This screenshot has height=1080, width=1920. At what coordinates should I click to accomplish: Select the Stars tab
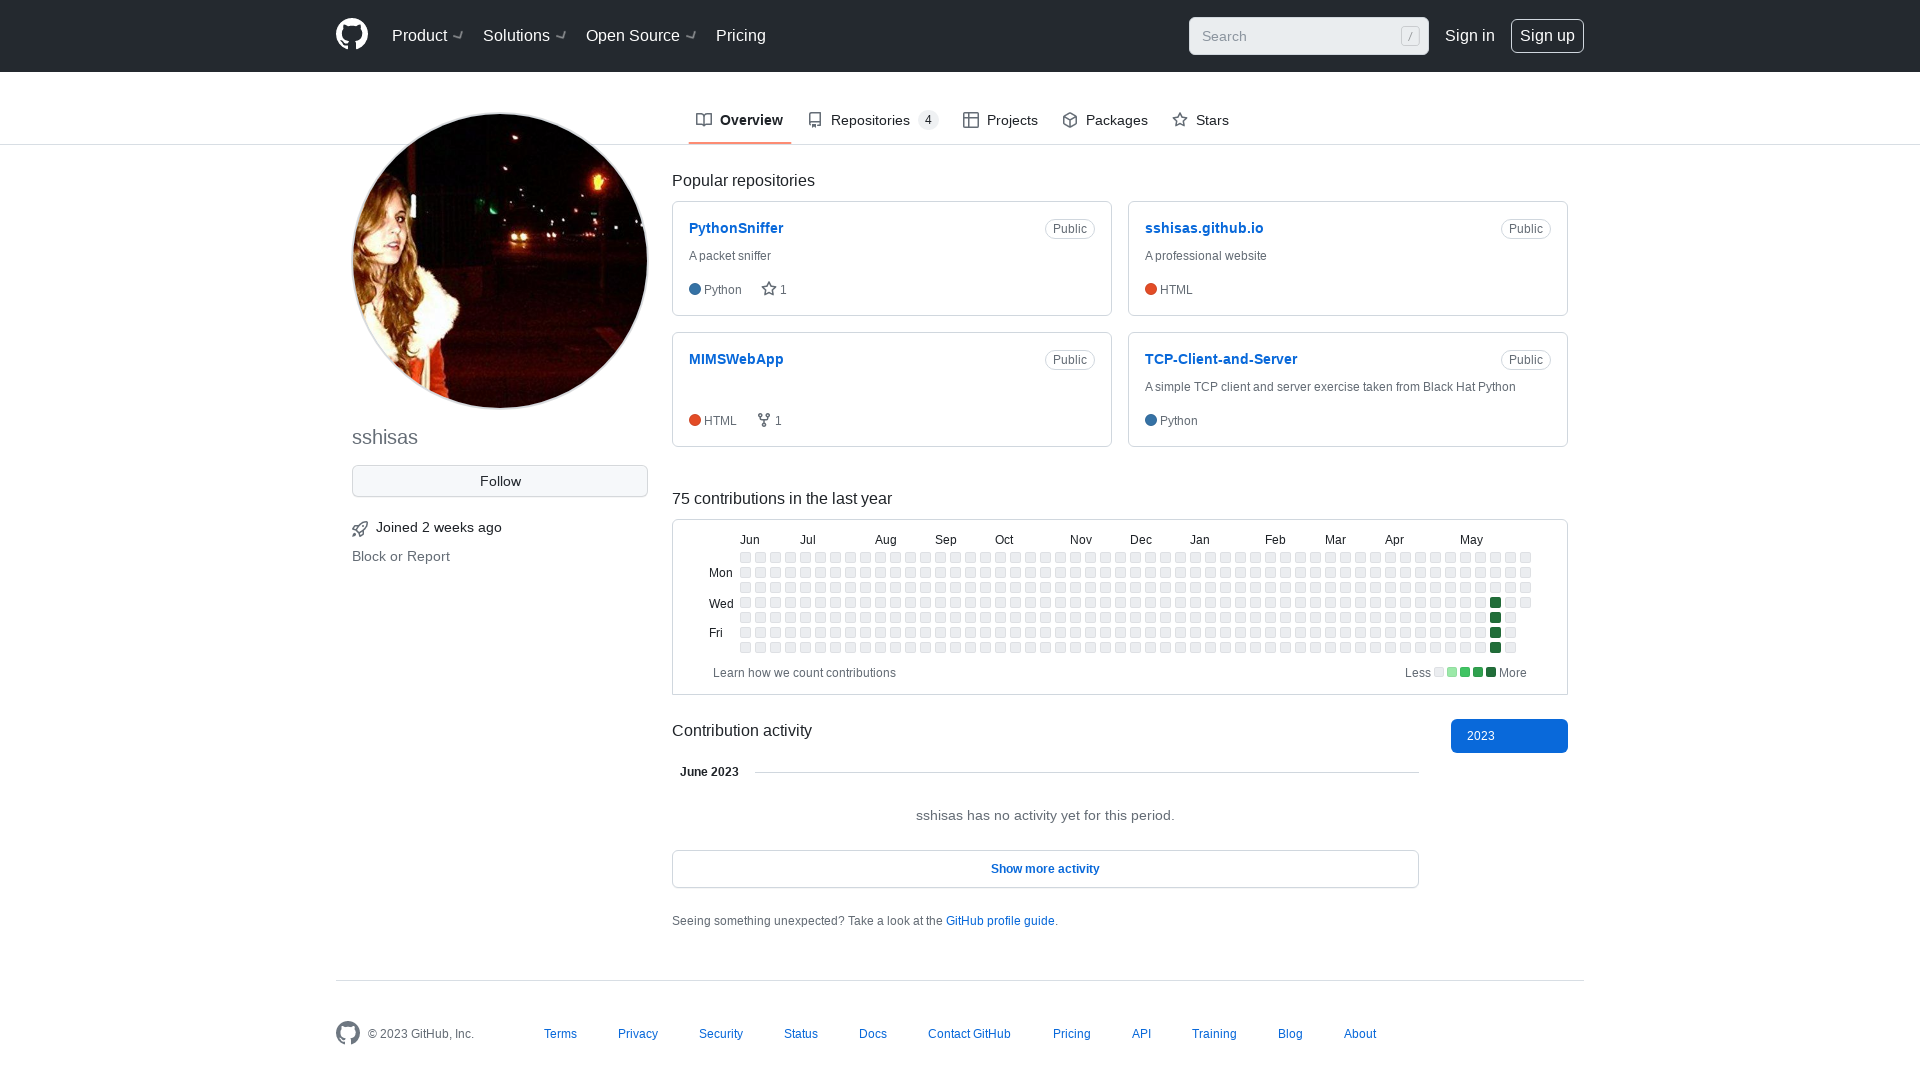[1201, 119]
